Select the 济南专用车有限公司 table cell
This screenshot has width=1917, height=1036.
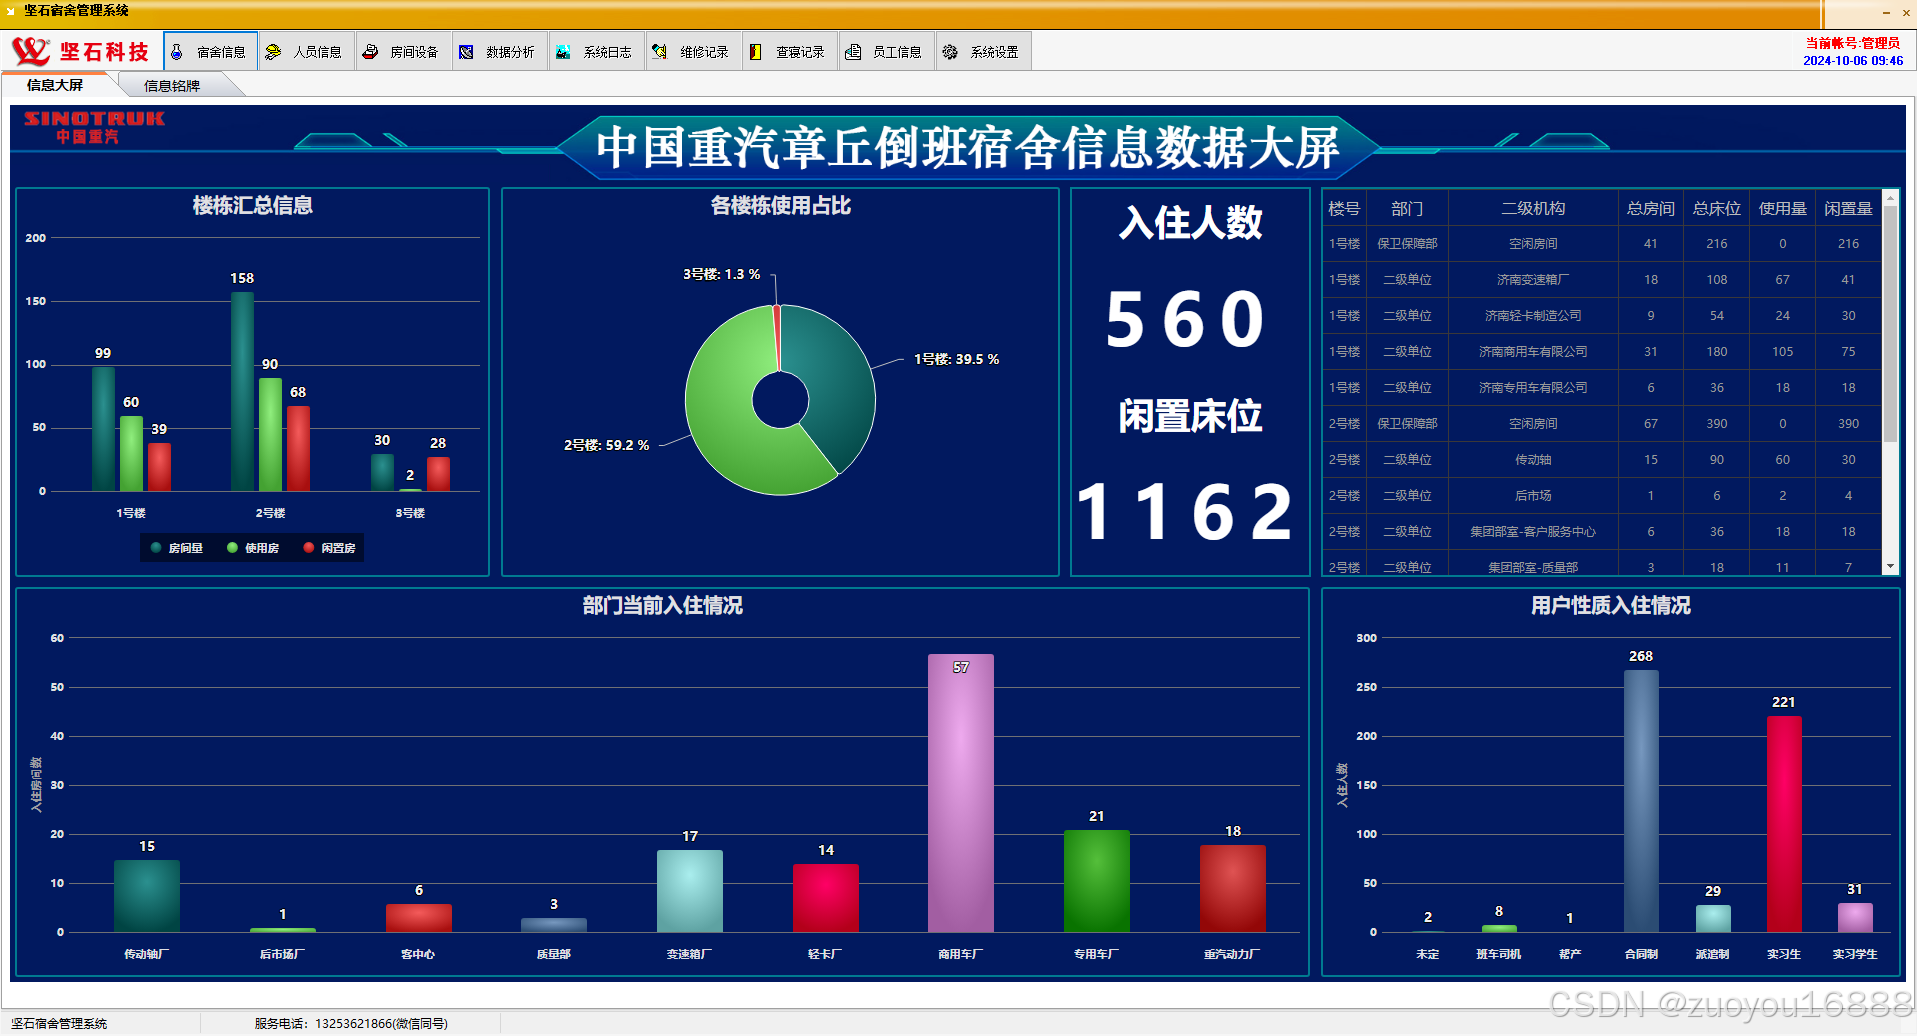(1533, 388)
